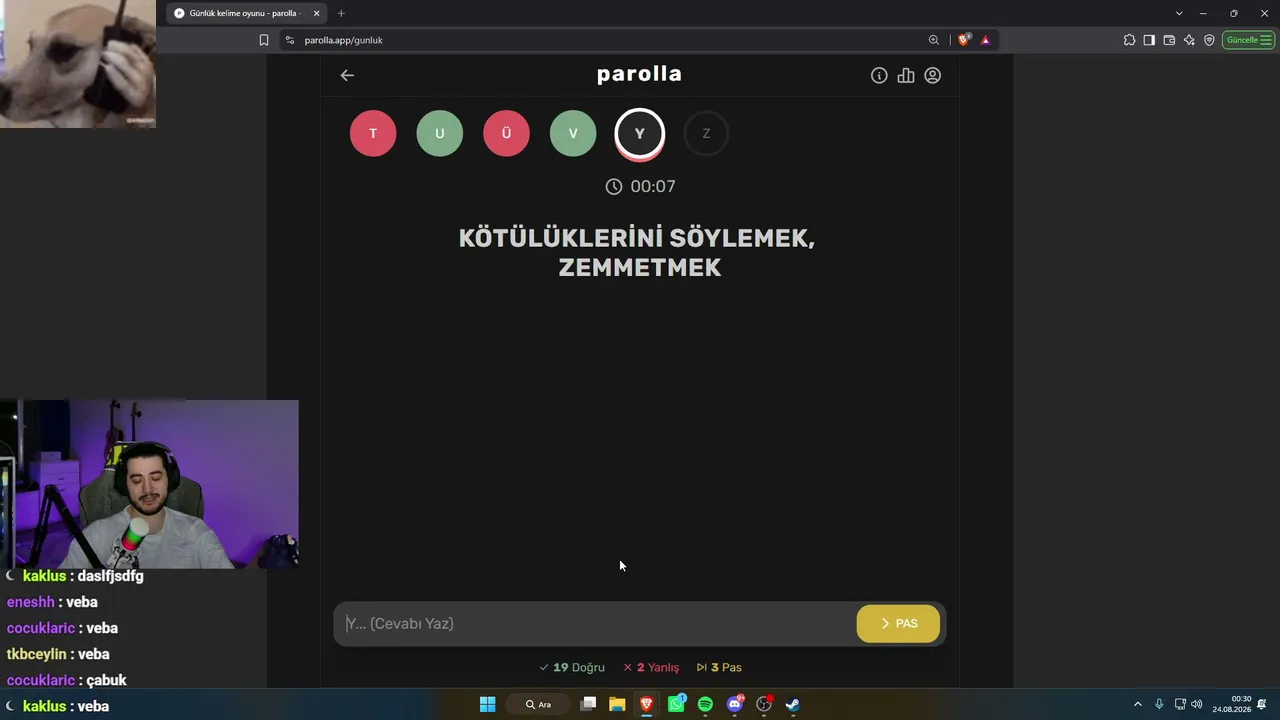
Task: Click the '19 Doğru' correct count
Action: (x=572, y=667)
